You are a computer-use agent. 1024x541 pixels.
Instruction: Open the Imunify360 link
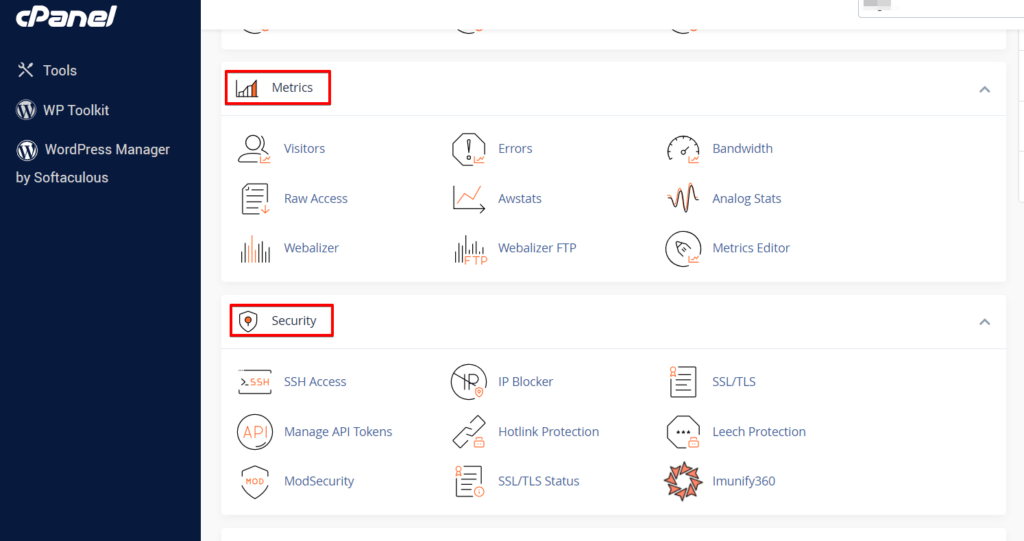pyautogui.click(x=744, y=481)
